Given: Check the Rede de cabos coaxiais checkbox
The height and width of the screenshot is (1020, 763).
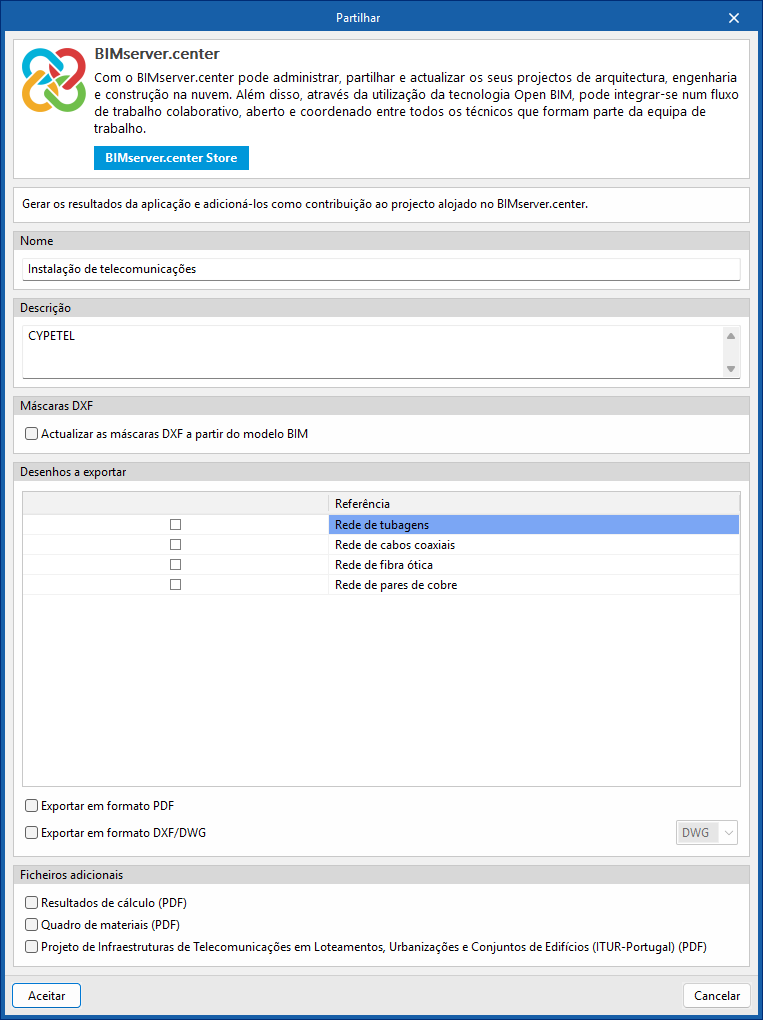Looking at the screenshot, I should coord(175,544).
